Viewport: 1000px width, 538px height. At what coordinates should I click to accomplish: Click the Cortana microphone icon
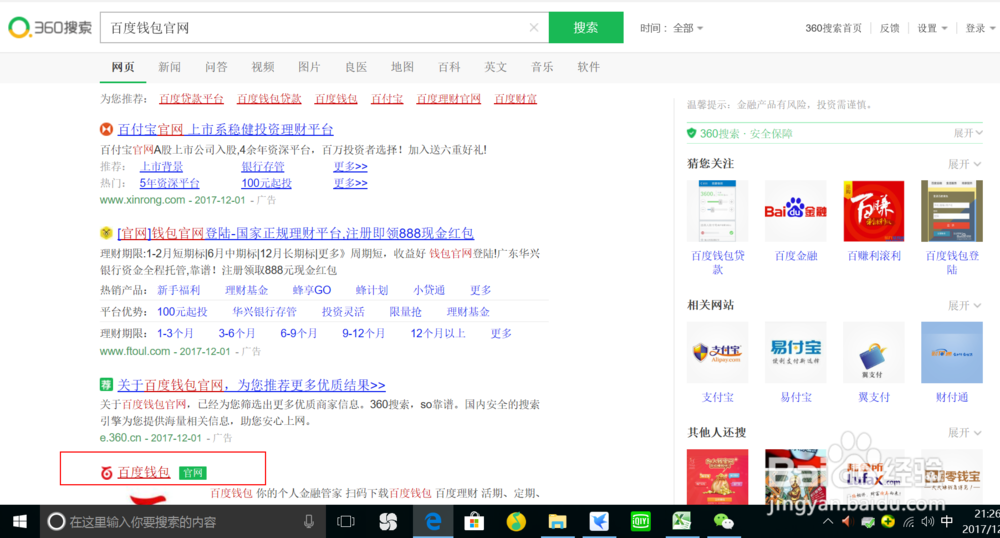pos(309,521)
